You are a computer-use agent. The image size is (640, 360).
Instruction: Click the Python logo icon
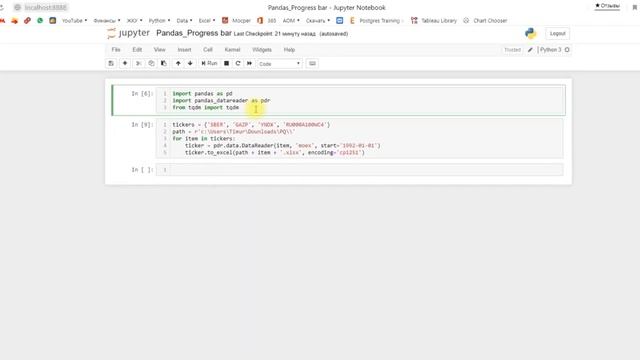pos(531,33)
